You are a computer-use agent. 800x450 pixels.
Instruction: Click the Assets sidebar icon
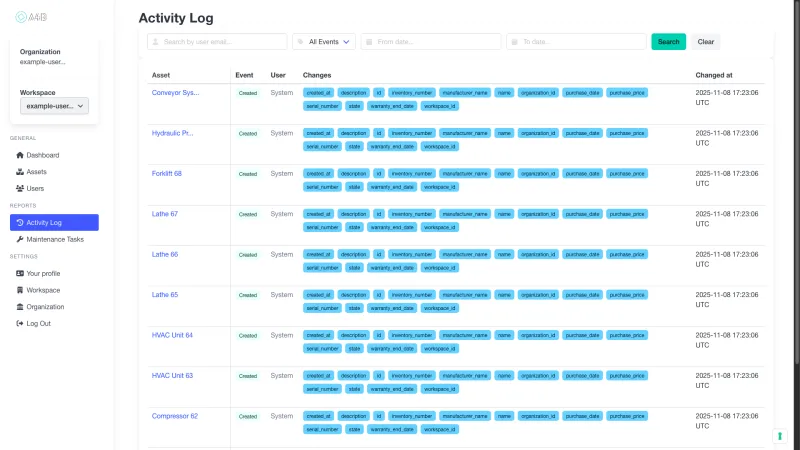coord(20,172)
